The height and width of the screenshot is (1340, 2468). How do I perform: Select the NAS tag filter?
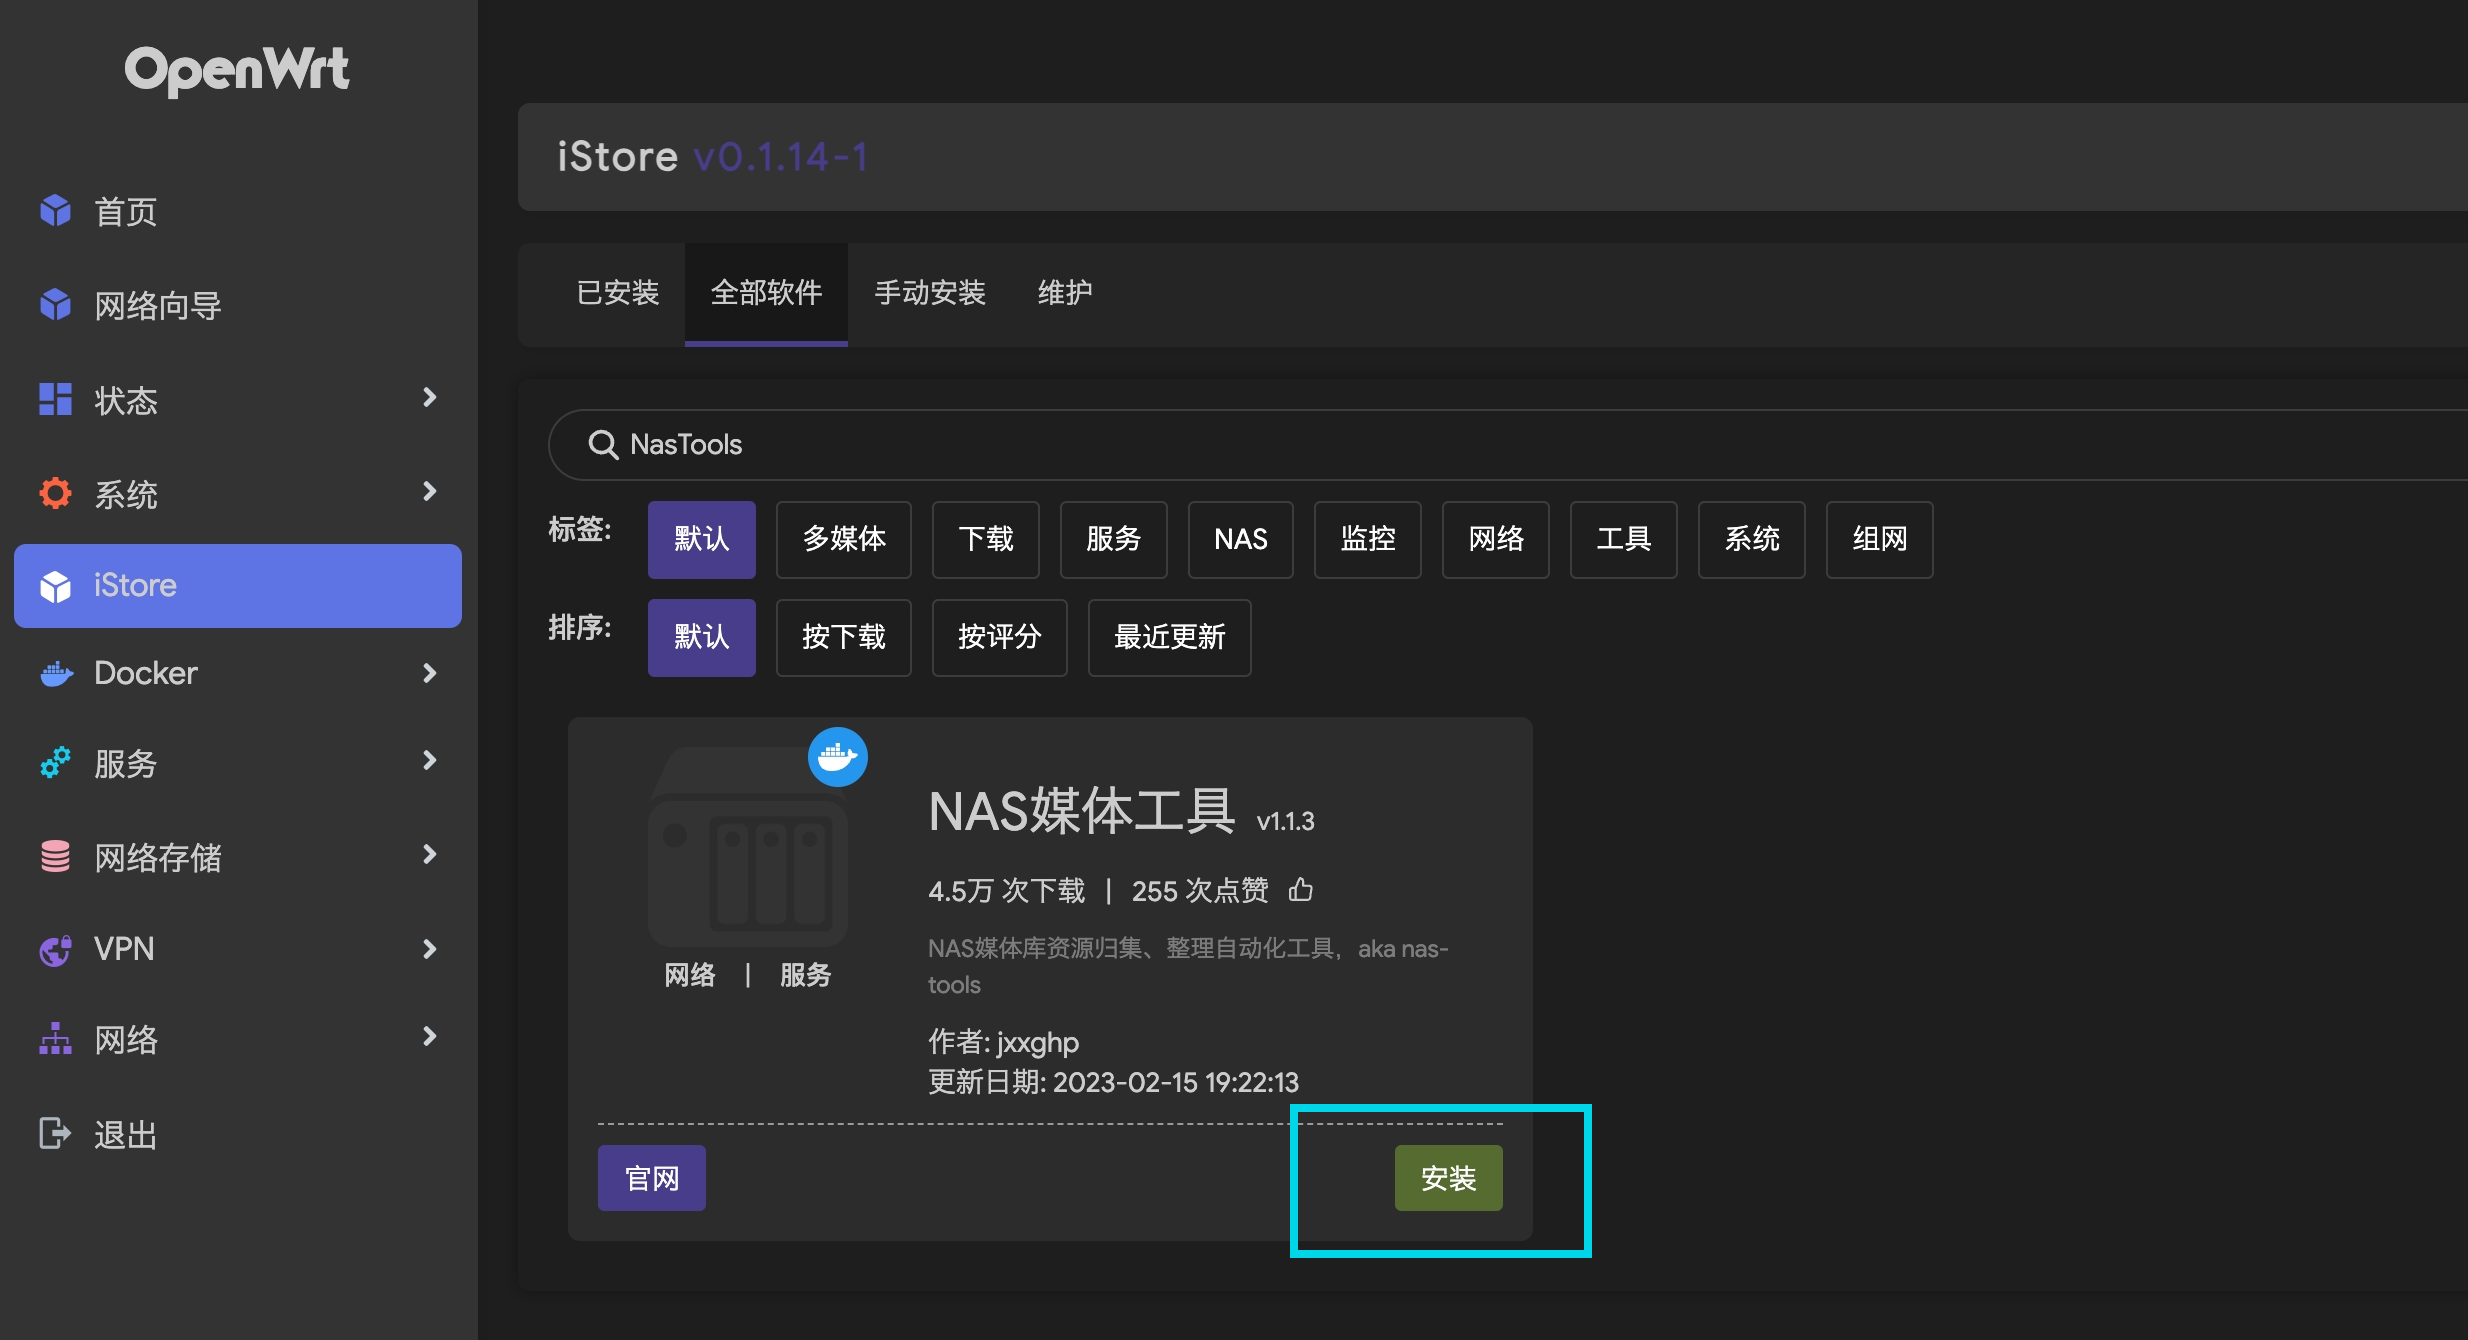click(1240, 539)
